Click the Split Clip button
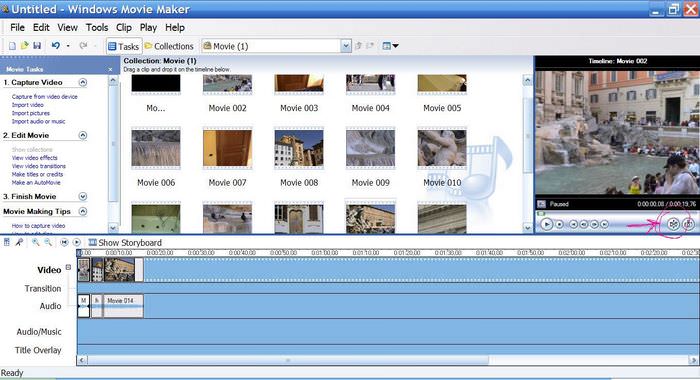700x380 pixels. (x=673, y=224)
